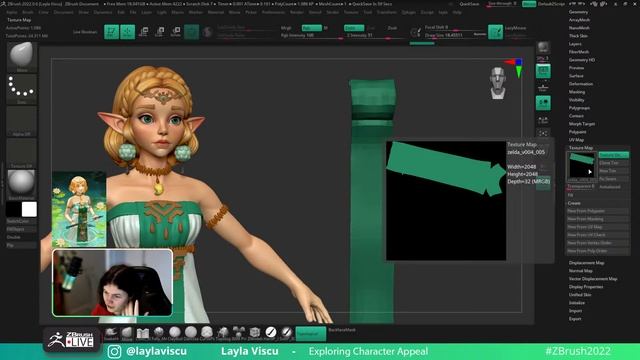This screenshot has height=360, width=640.
Task: Switch to the Scale transform icon
Action: click(160, 32)
